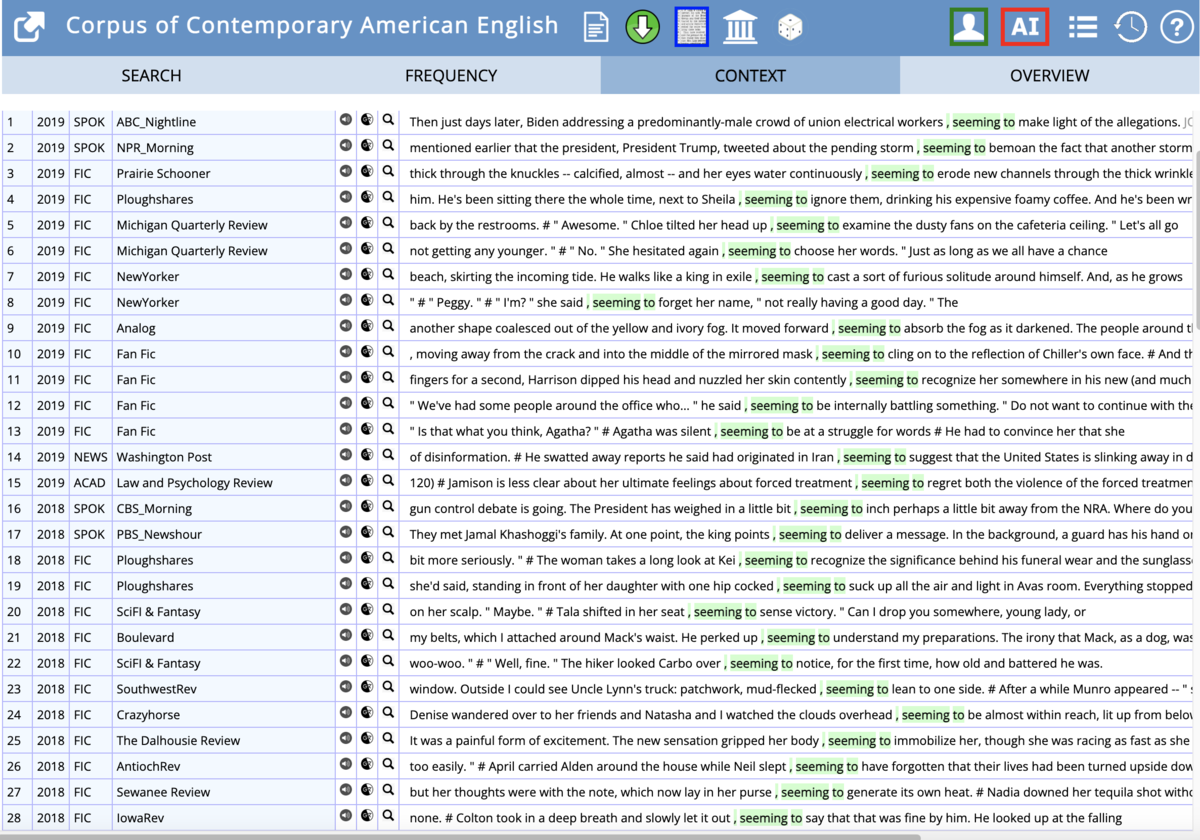The height and width of the screenshot is (840, 1200).
Task: Click the magnifier icon in row 7 NewYorker
Action: (389, 275)
